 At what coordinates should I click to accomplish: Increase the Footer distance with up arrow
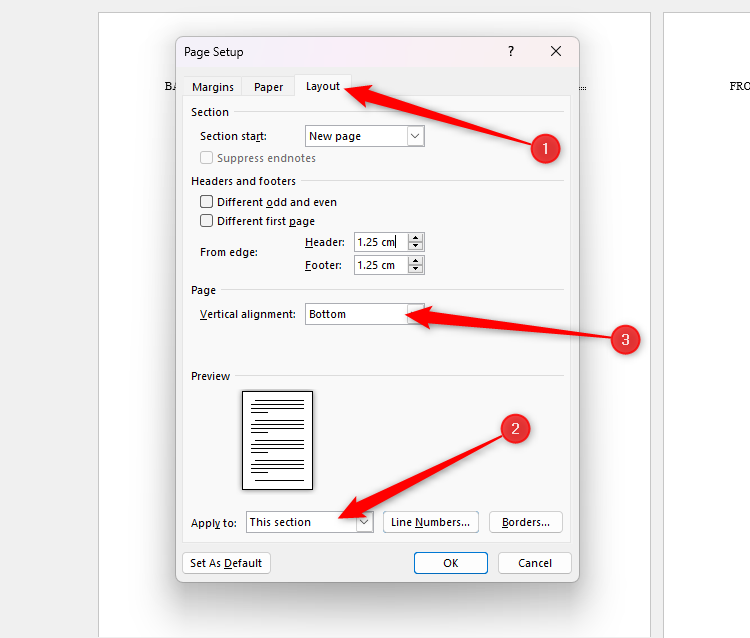[x=416, y=261]
